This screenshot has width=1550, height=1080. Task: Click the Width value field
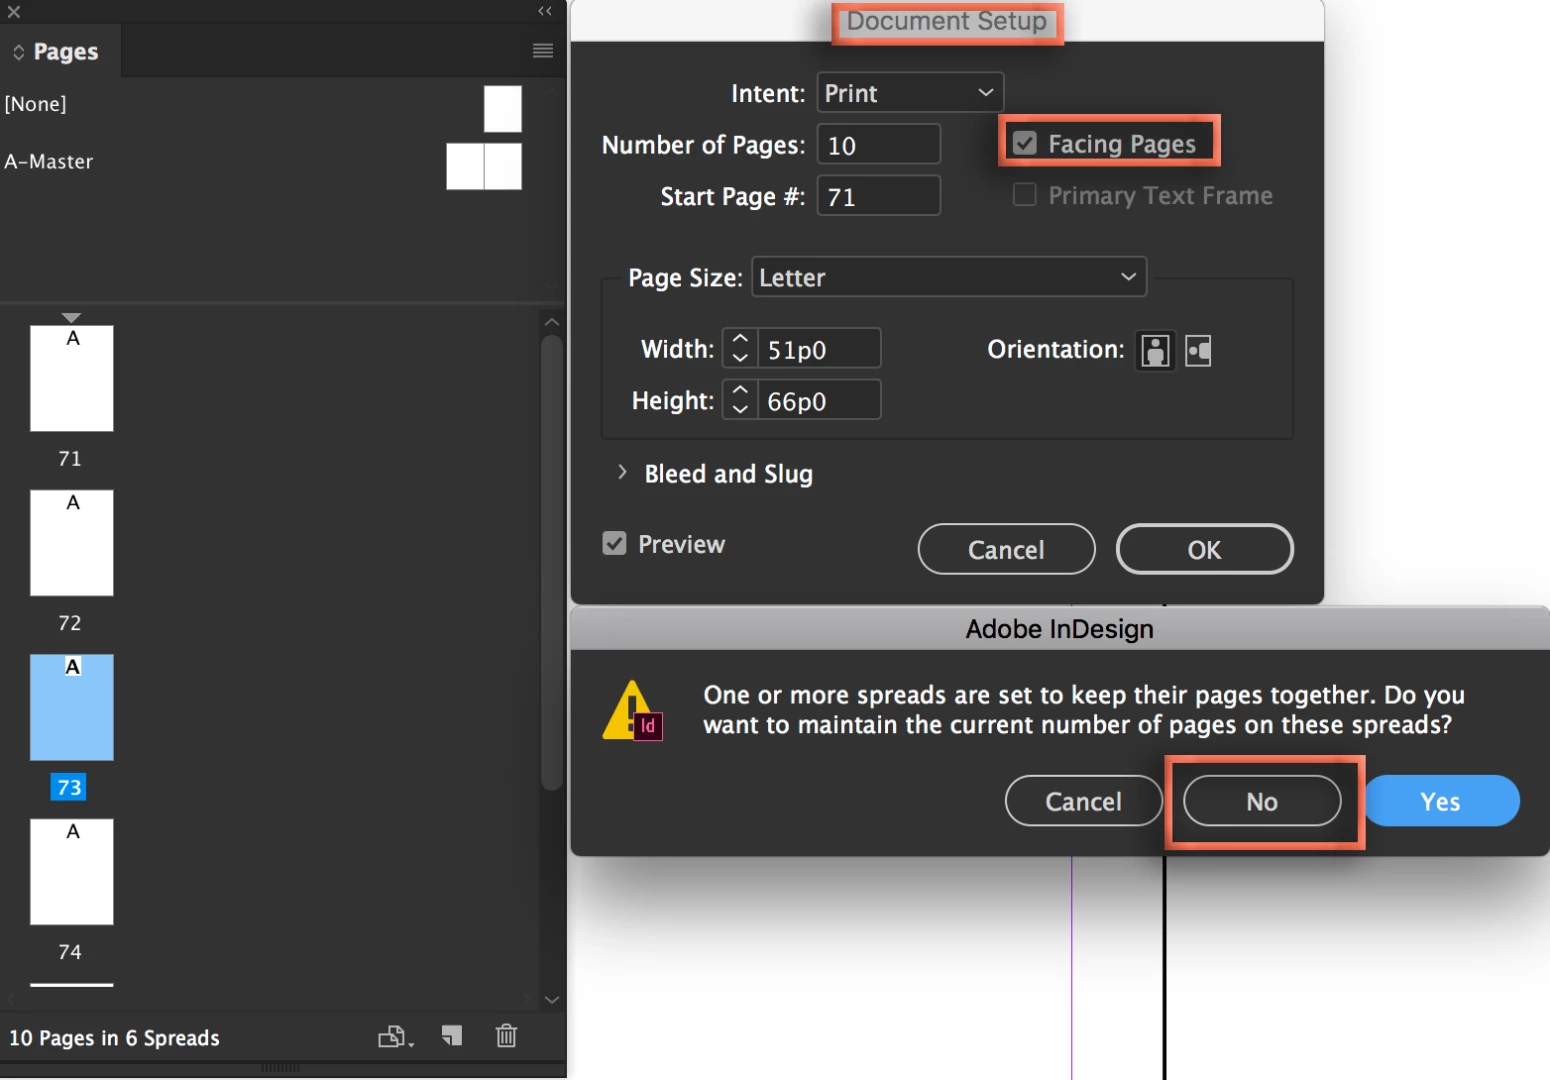click(819, 349)
